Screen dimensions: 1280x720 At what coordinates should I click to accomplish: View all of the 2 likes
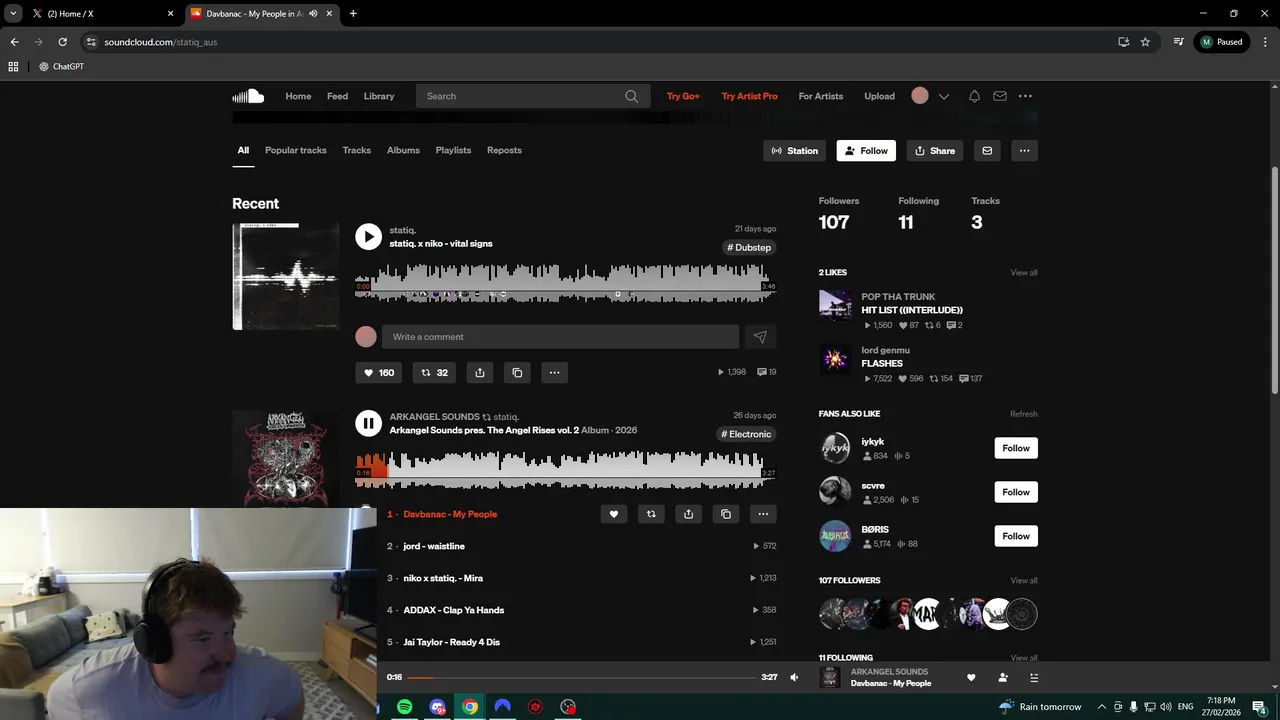1024,273
